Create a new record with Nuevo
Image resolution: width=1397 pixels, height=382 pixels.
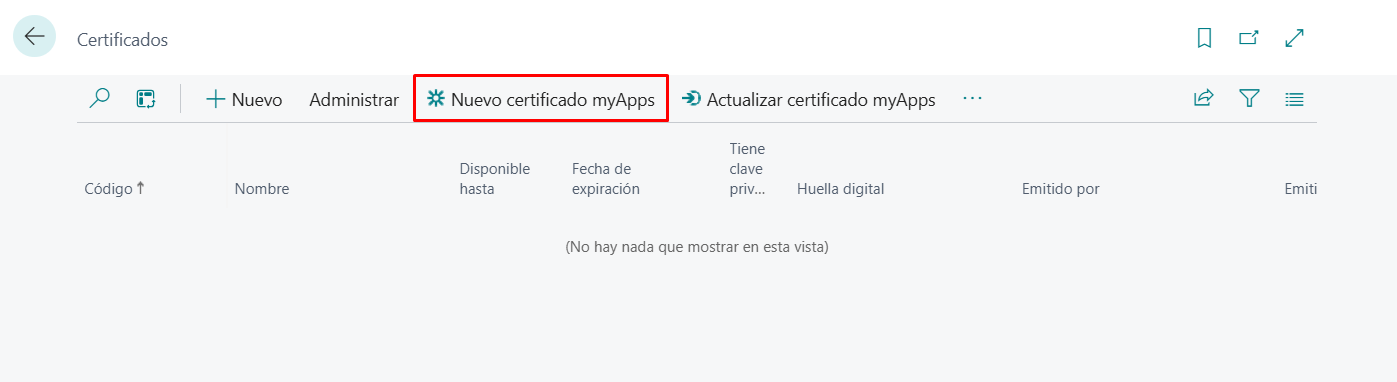coord(244,100)
